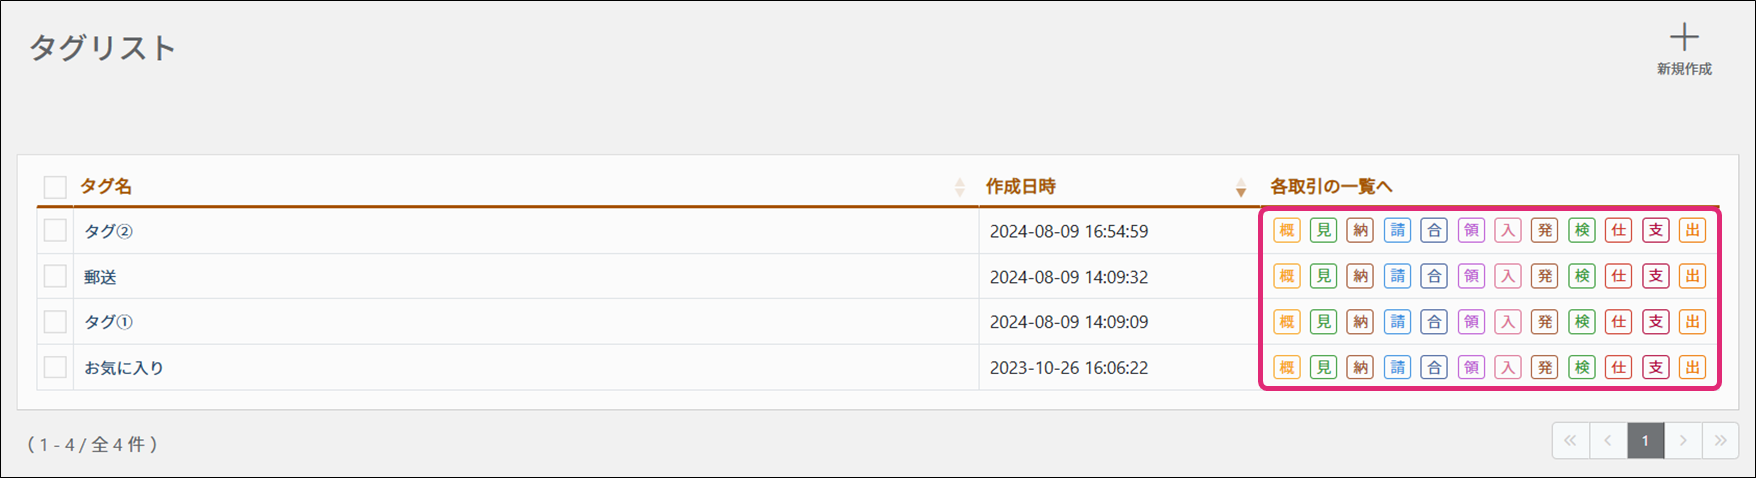Image resolution: width=1756 pixels, height=478 pixels.
Task: Click 検 icon in お気に入り row
Action: pyautogui.click(x=1582, y=368)
